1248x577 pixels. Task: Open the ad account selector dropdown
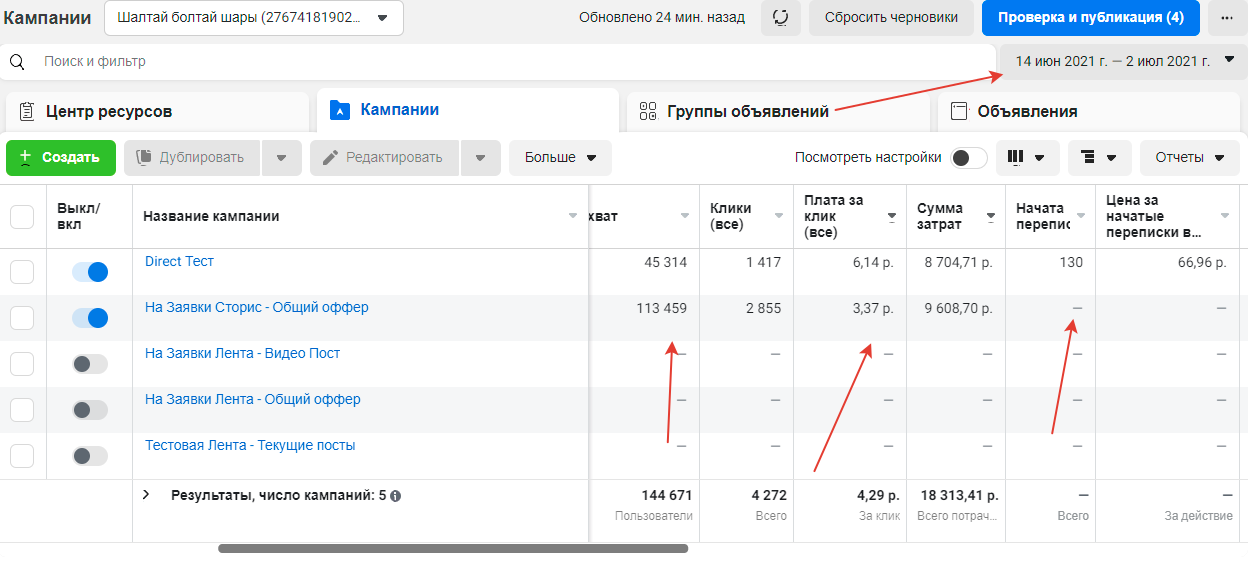pyautogui.click(x=253, y=18)
